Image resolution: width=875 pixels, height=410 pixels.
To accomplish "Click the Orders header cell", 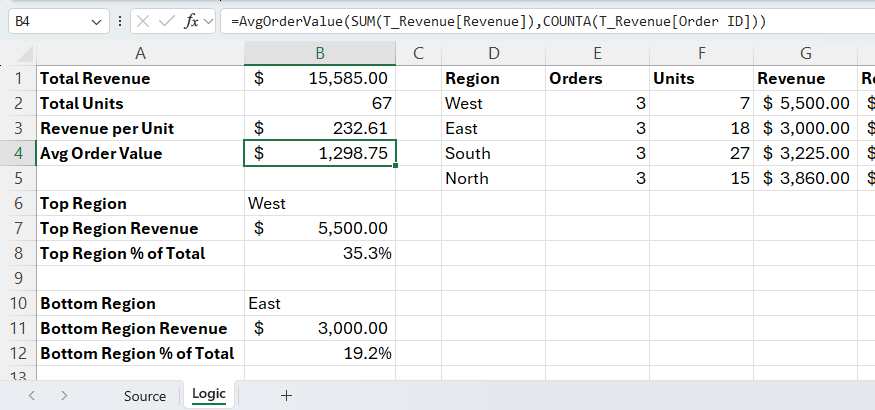I will pos(597,78).
